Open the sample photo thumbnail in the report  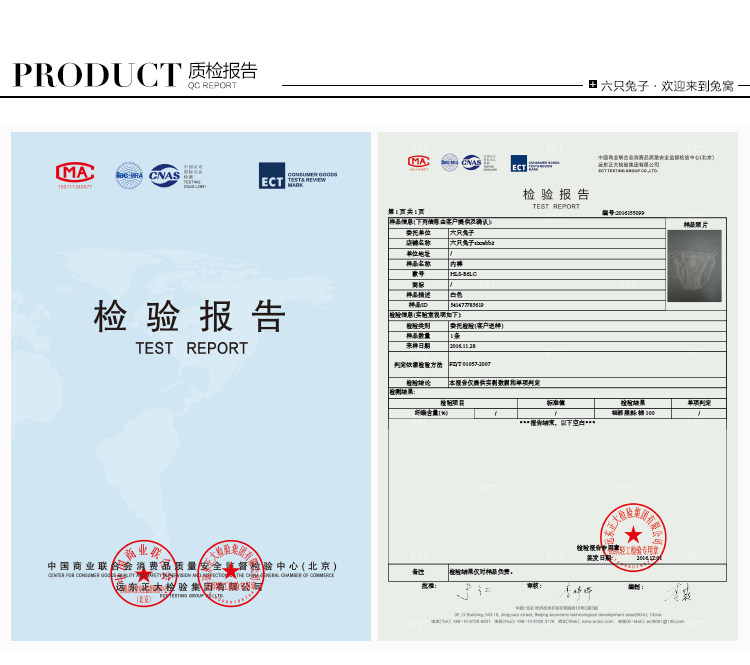(695, 266)
